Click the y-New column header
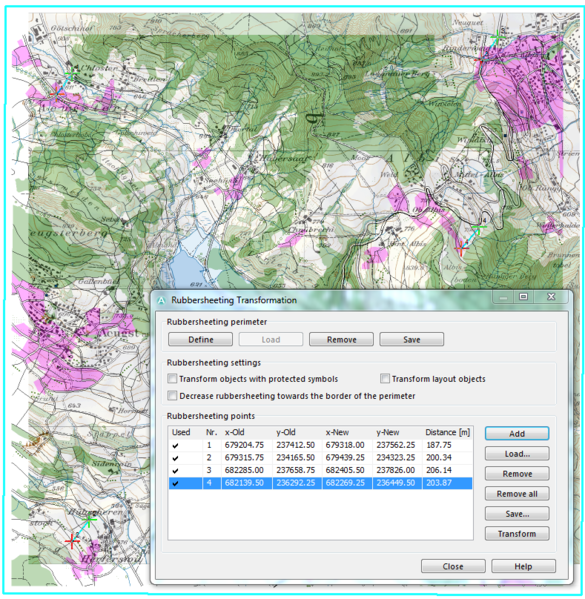This screenshot has width=585, height=599. 387,432
